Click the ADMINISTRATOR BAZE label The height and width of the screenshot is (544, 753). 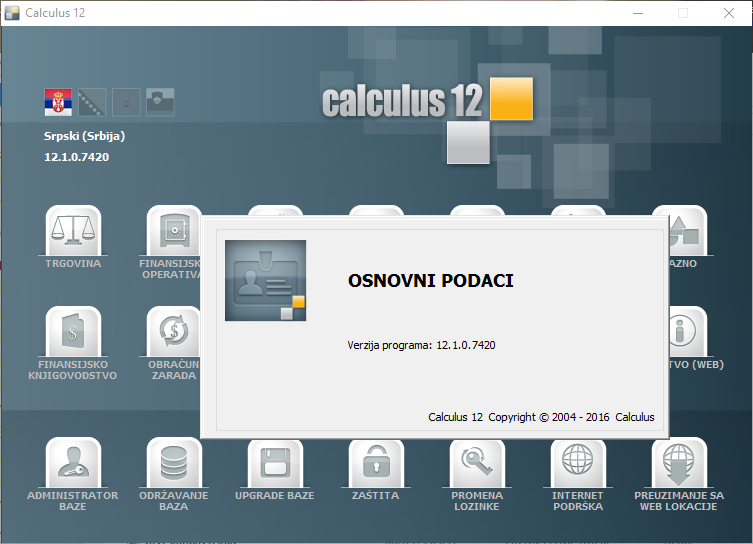pyautogui.click(x=73, y=501)
